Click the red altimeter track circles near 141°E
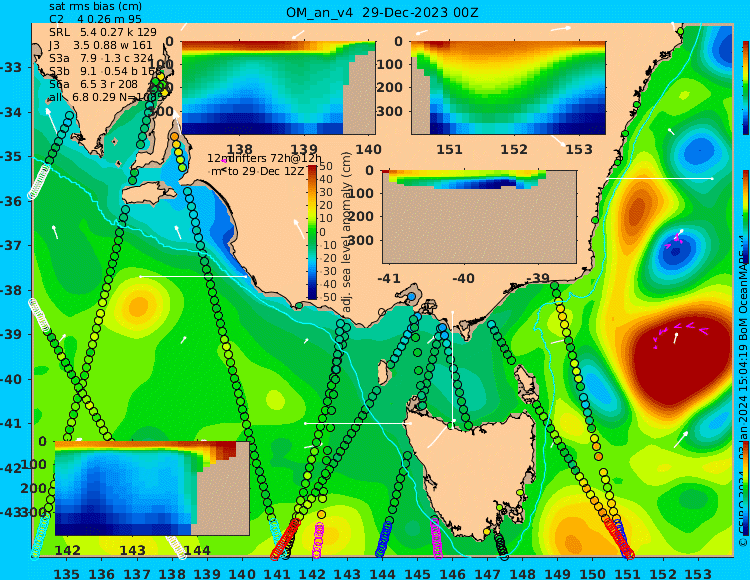The height and width of the screenshot is (580, 750). (286, 539)
